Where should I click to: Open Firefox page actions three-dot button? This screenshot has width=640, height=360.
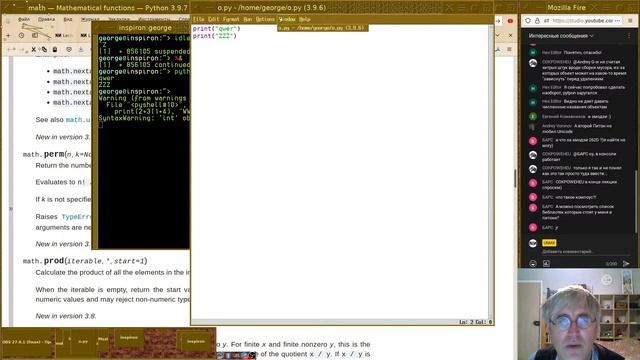(x=618, y=20)
